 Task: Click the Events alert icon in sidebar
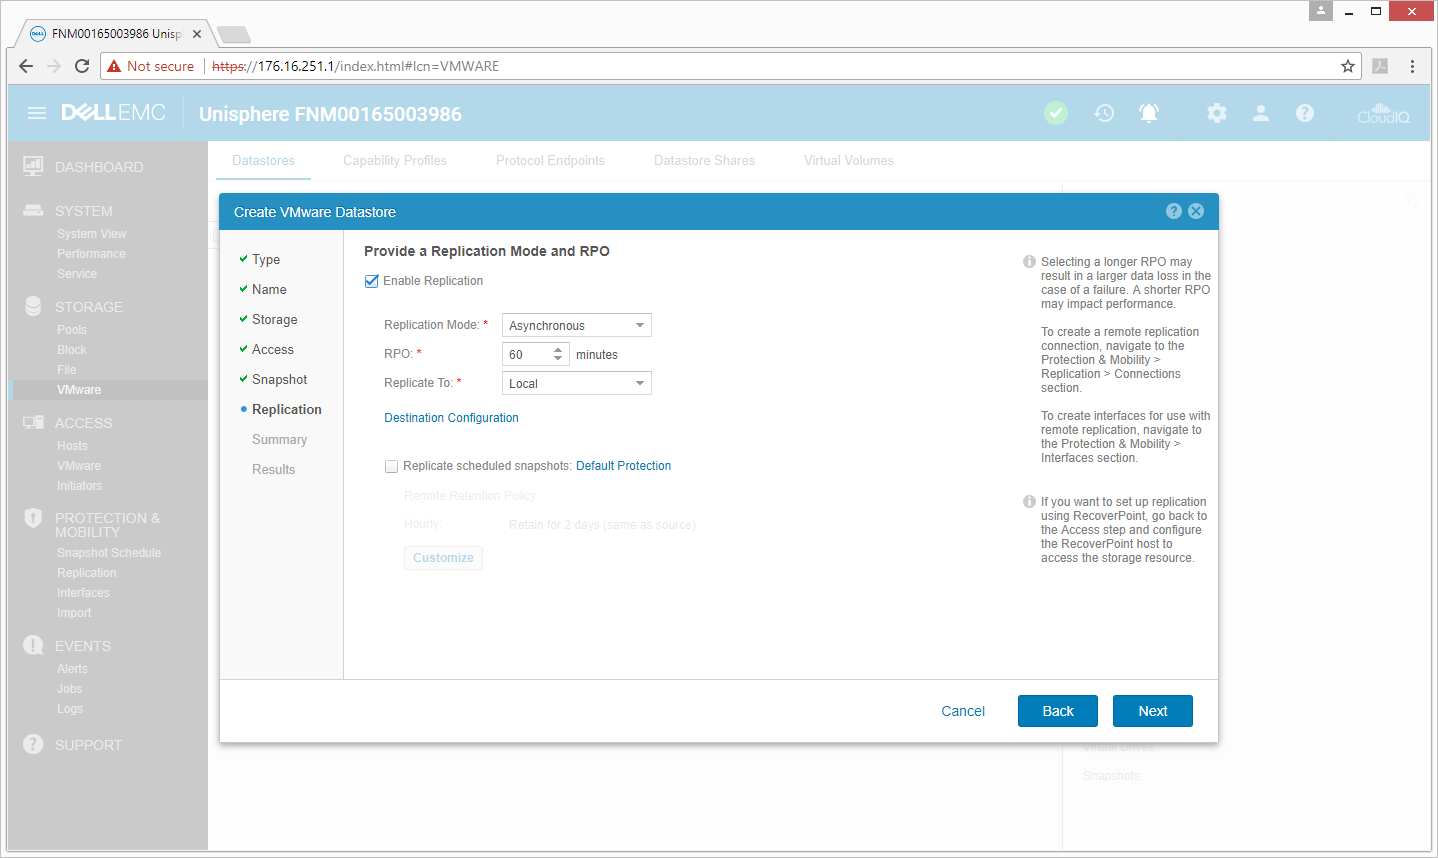pos(33,645)
